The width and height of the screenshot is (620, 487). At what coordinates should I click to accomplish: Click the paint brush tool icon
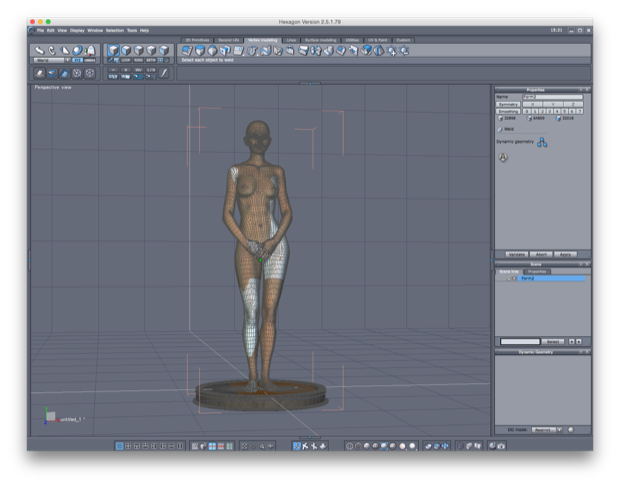tap(164, 73)
